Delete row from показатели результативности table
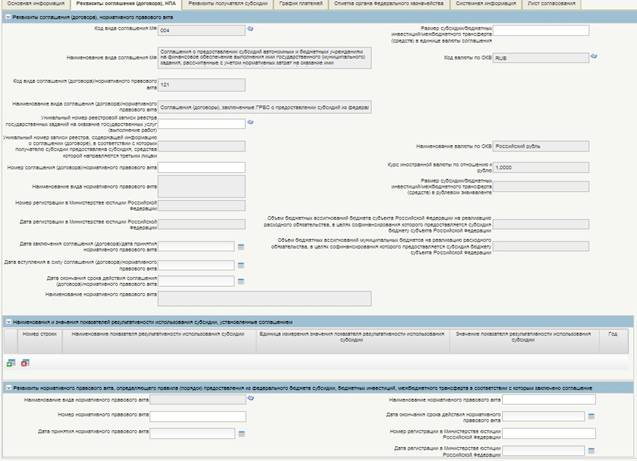 [22, 364]
